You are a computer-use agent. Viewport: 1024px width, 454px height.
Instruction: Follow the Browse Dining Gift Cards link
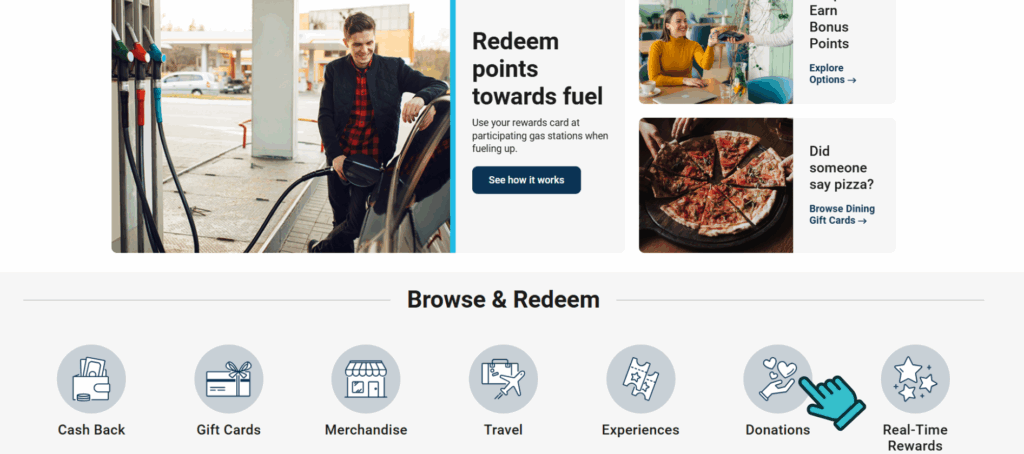pyautogui.click(x=842, y=214)
